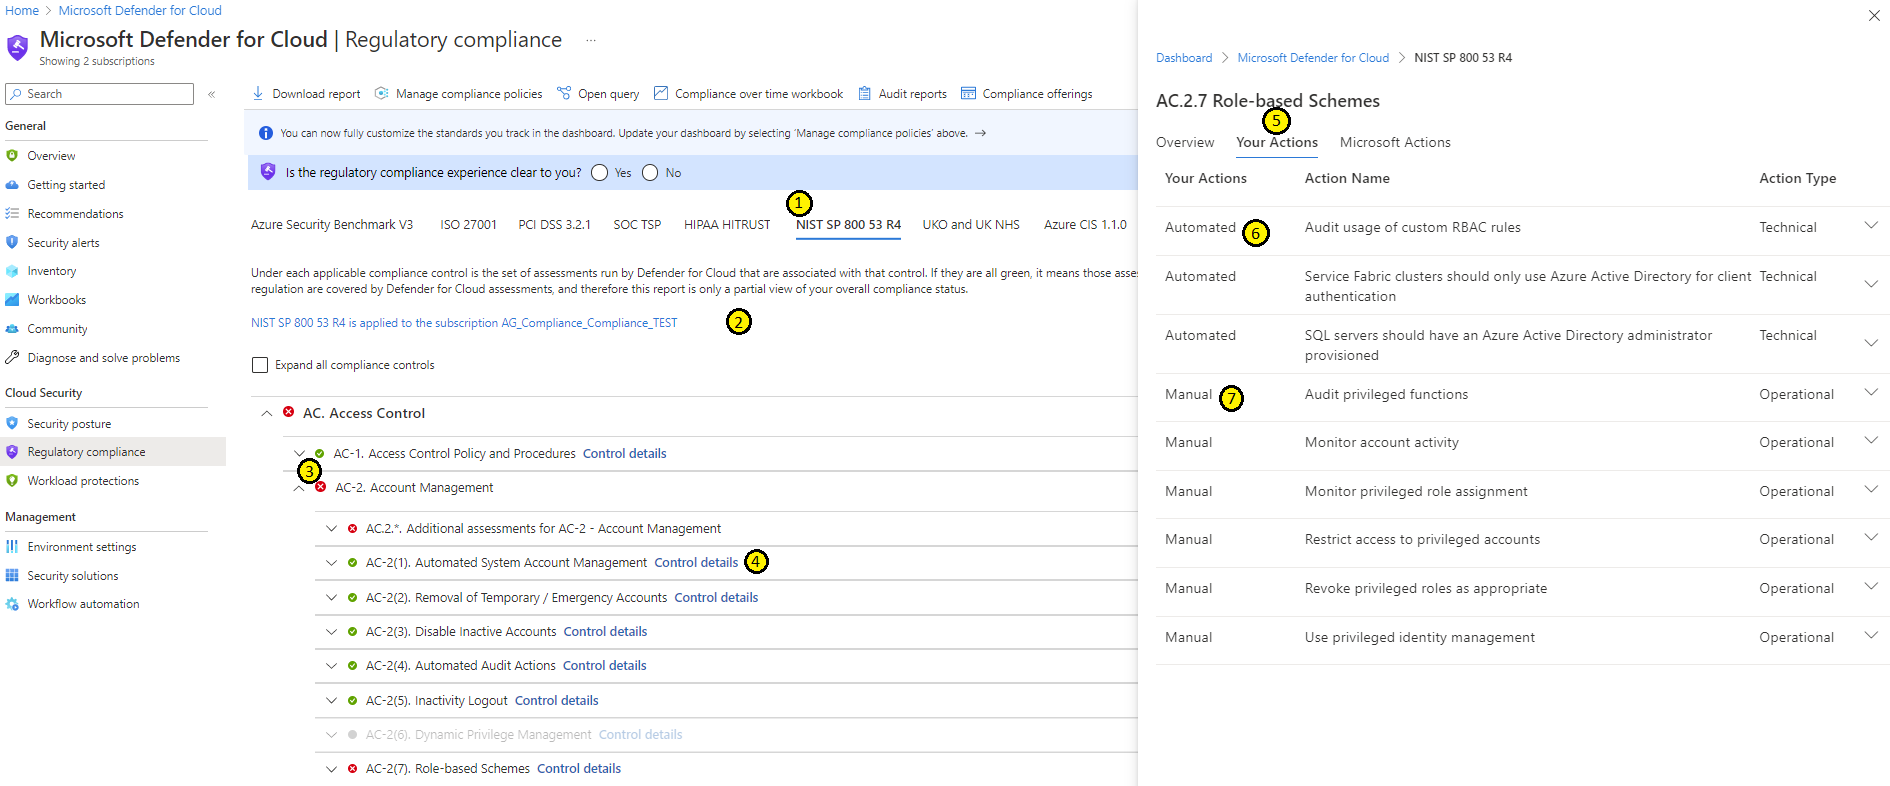Click the Security posture shield icon

pyautogui.click(x=12, y=423)
